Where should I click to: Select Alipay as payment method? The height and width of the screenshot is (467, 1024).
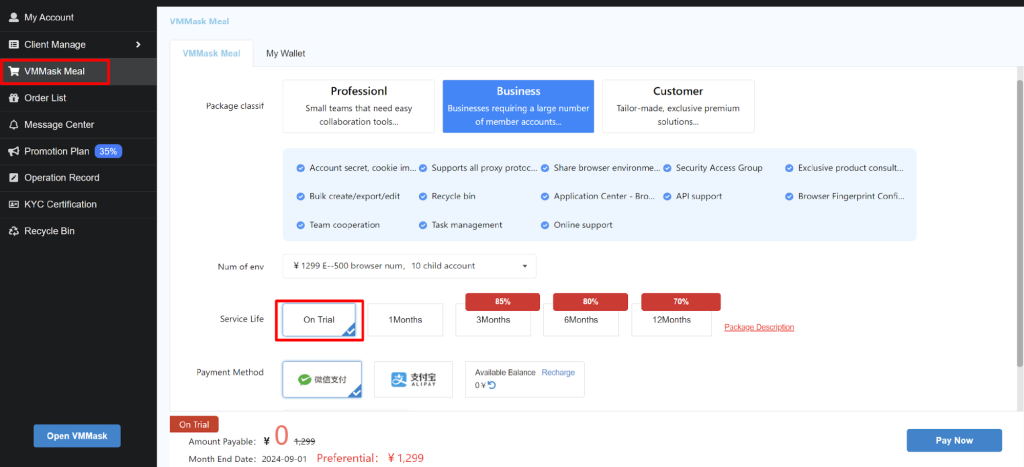(413, 379)
